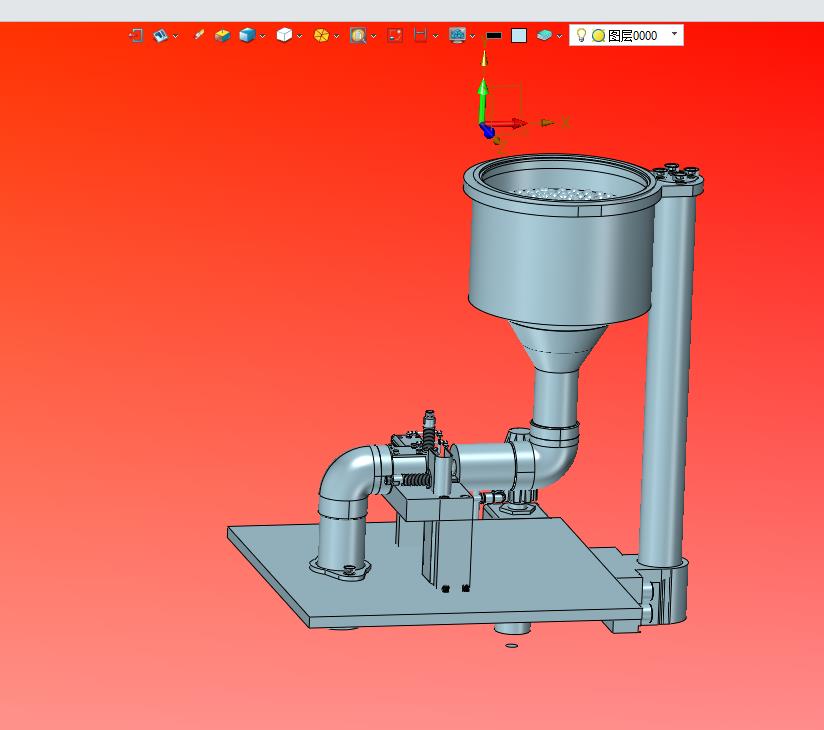Expand the zoom options dropdown arrow
Image resolution: width=824 pixels, height=730 pixels.
tap(374, 36)
